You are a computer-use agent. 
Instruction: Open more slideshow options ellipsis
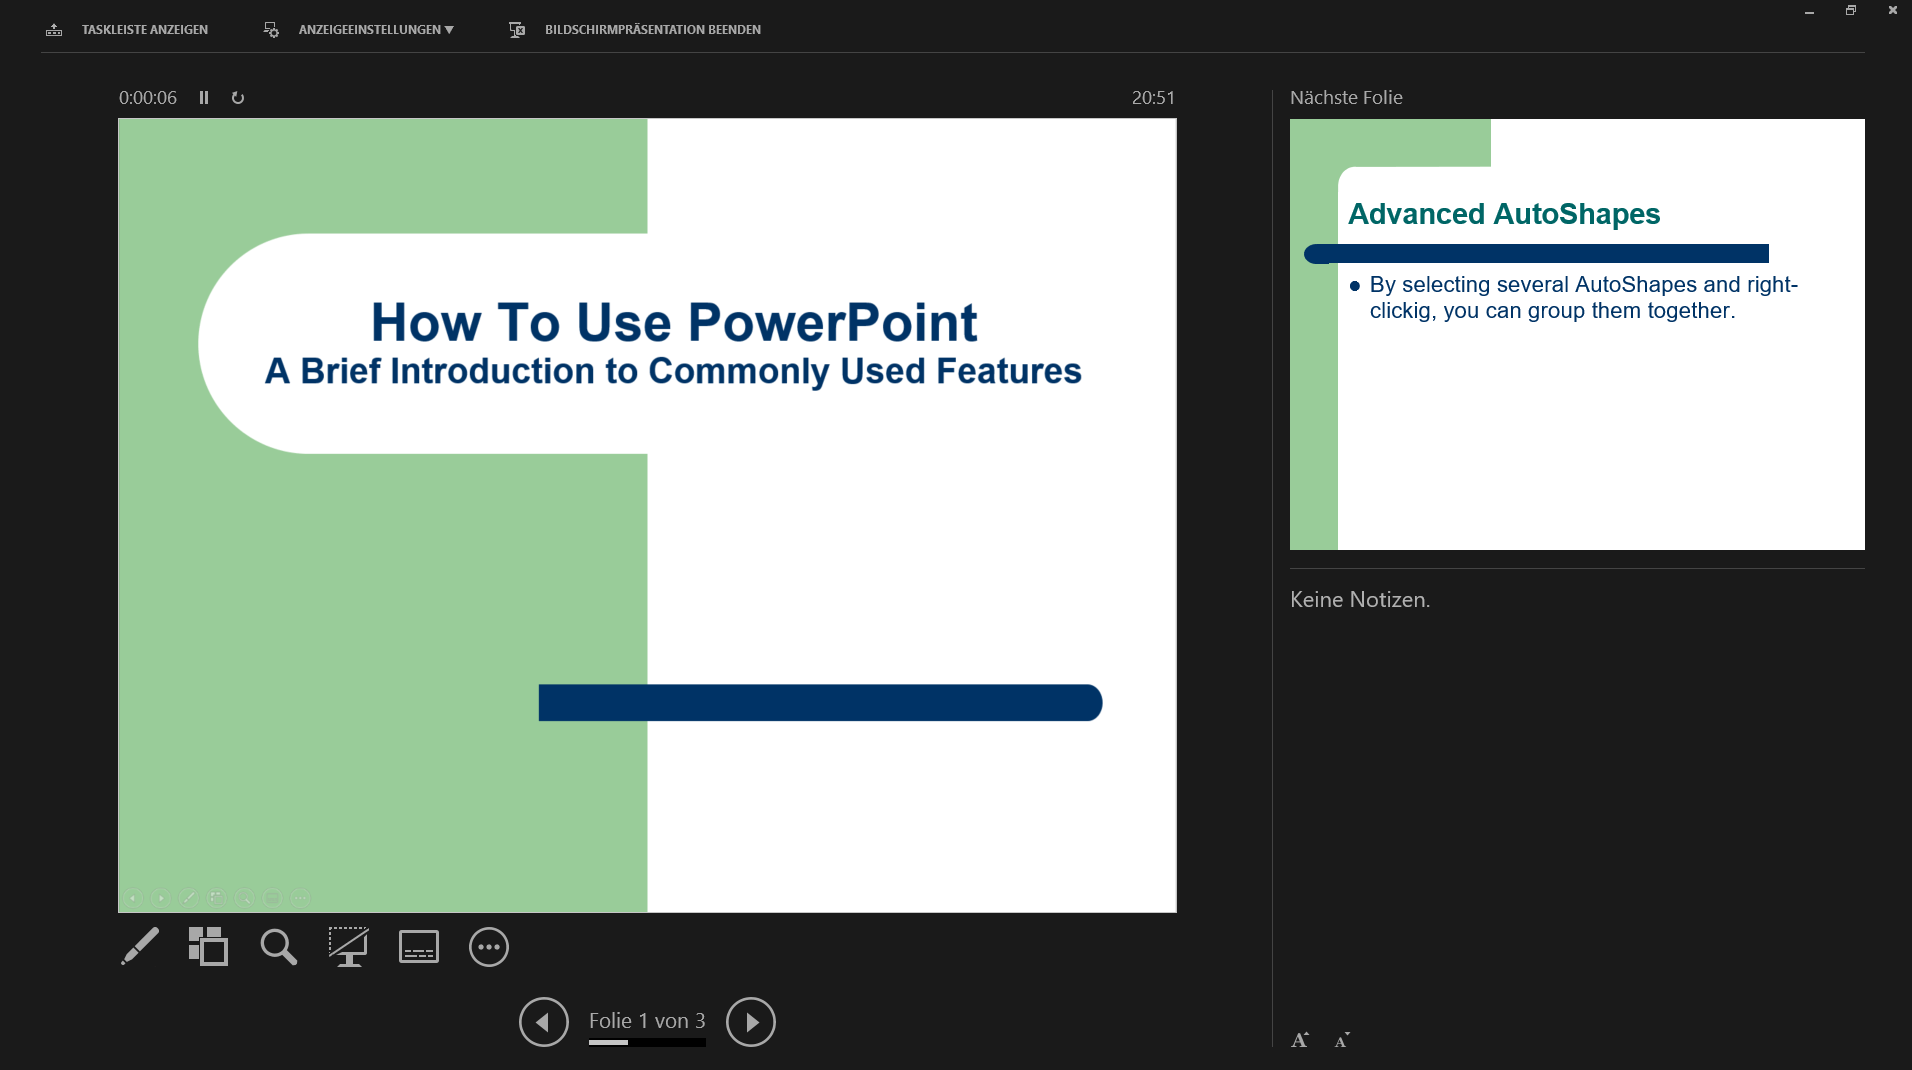tap(488, 947)
